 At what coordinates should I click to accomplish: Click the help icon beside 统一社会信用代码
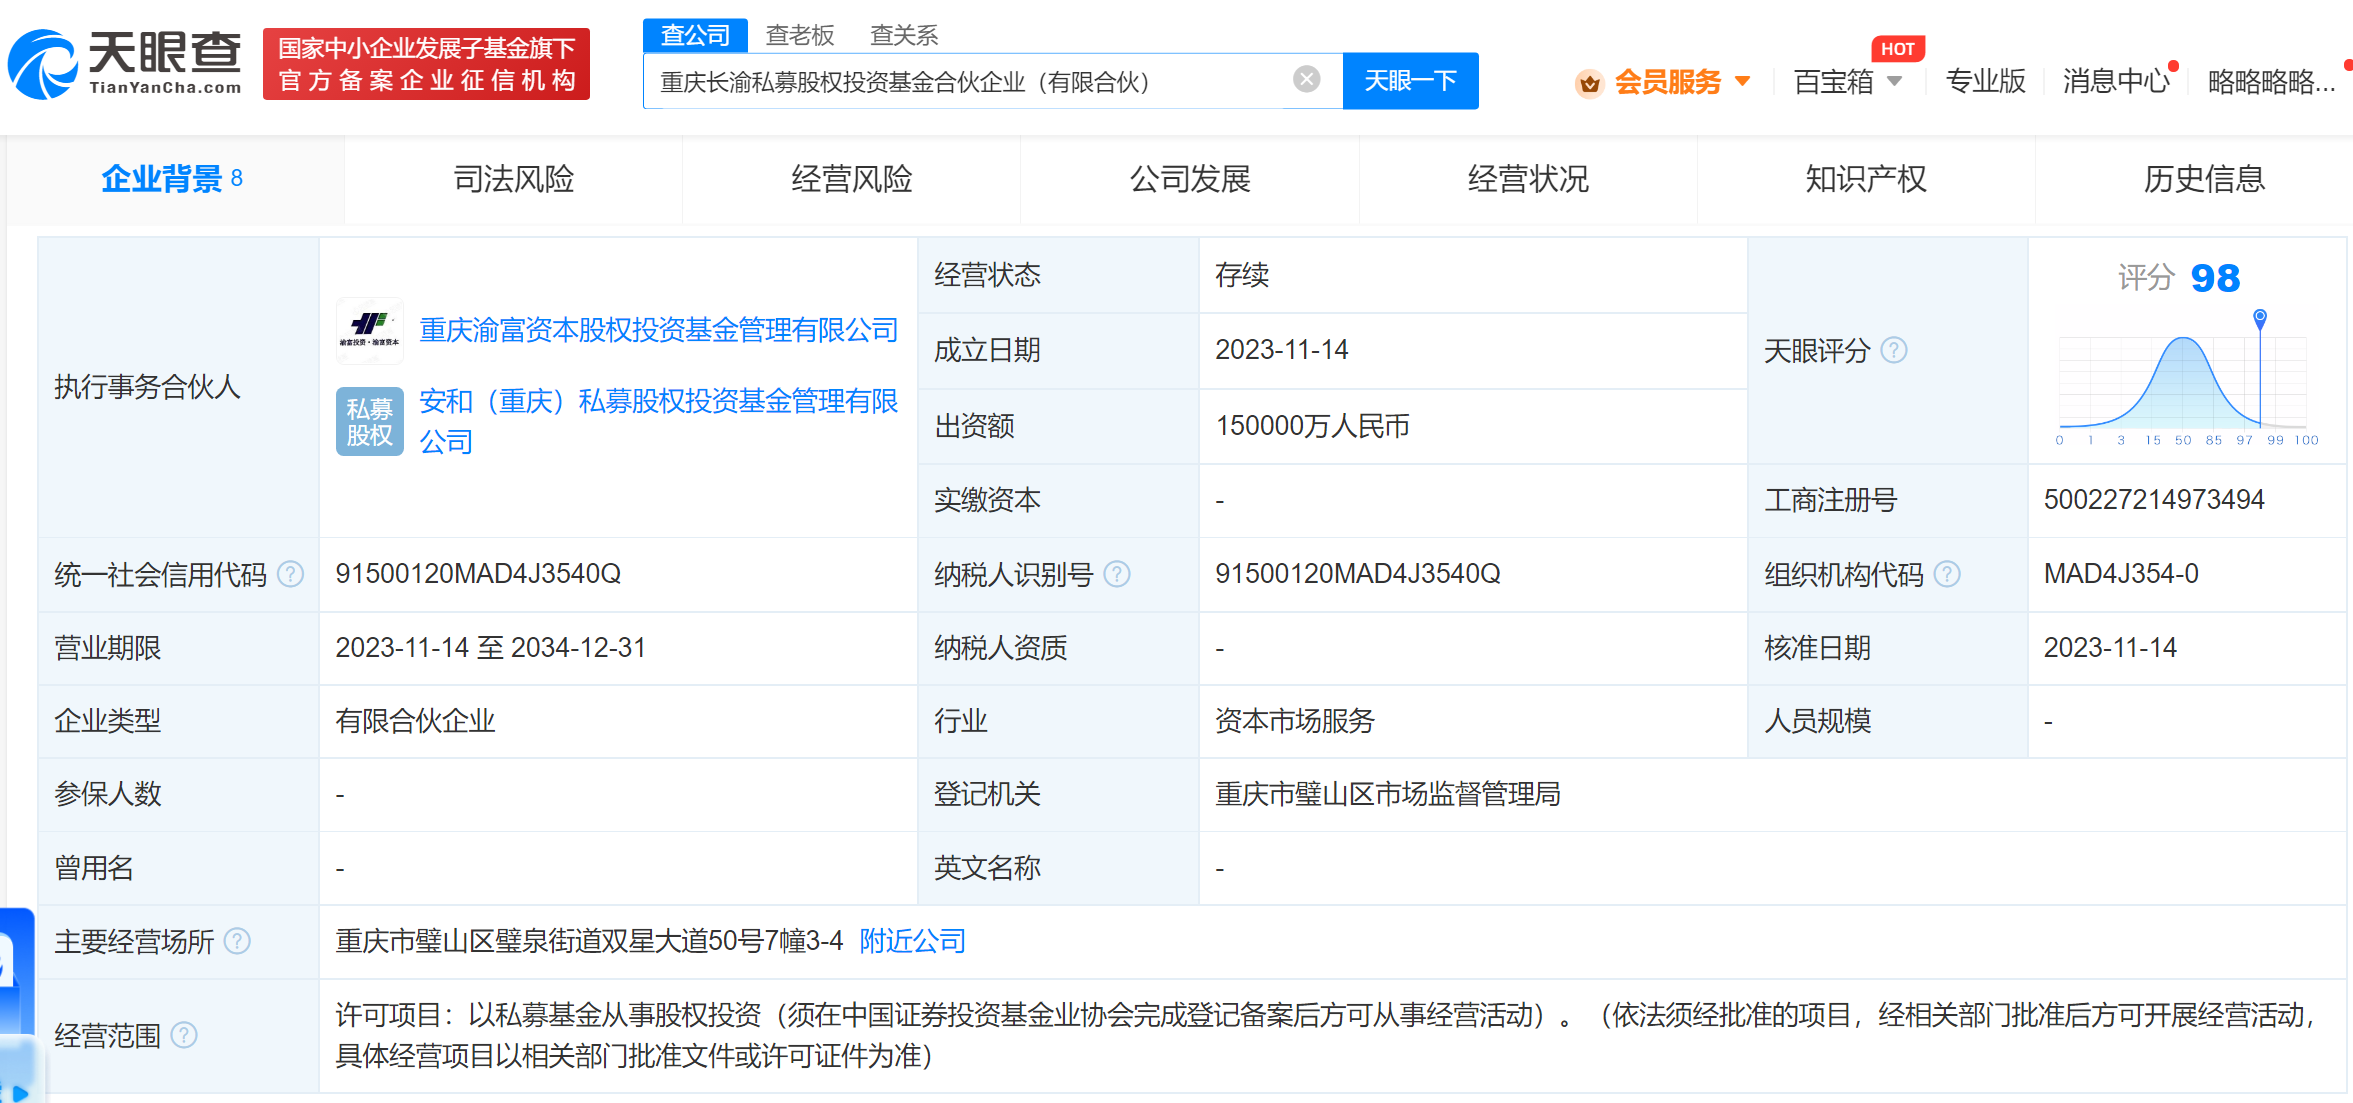(x=290, y=574)
